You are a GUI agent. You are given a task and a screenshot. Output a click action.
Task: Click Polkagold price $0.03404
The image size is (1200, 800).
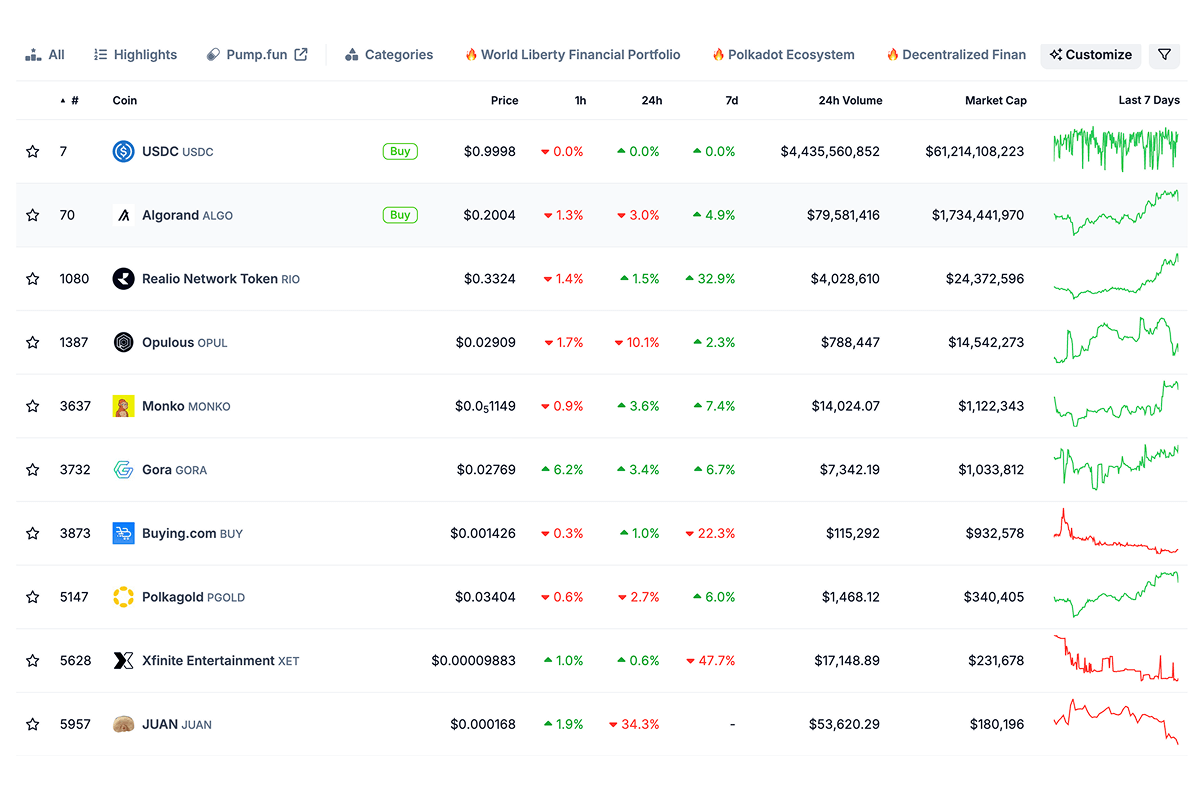[485, 597]
